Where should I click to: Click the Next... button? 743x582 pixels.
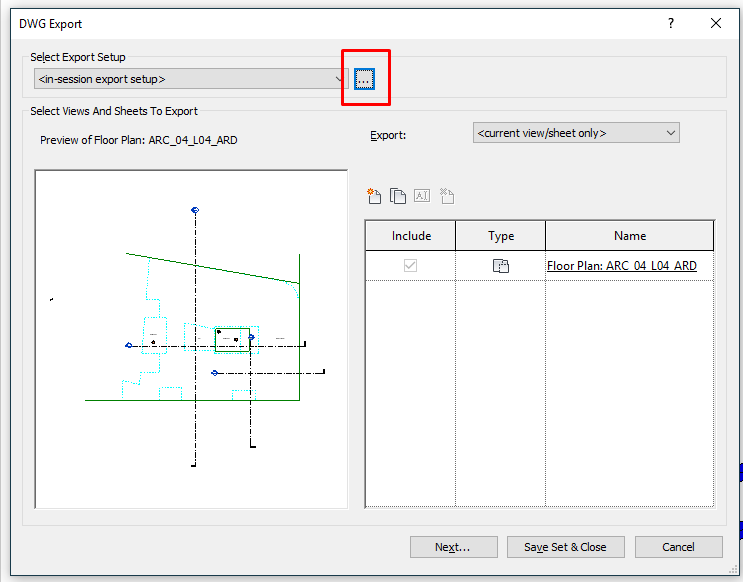pos(453,547)
